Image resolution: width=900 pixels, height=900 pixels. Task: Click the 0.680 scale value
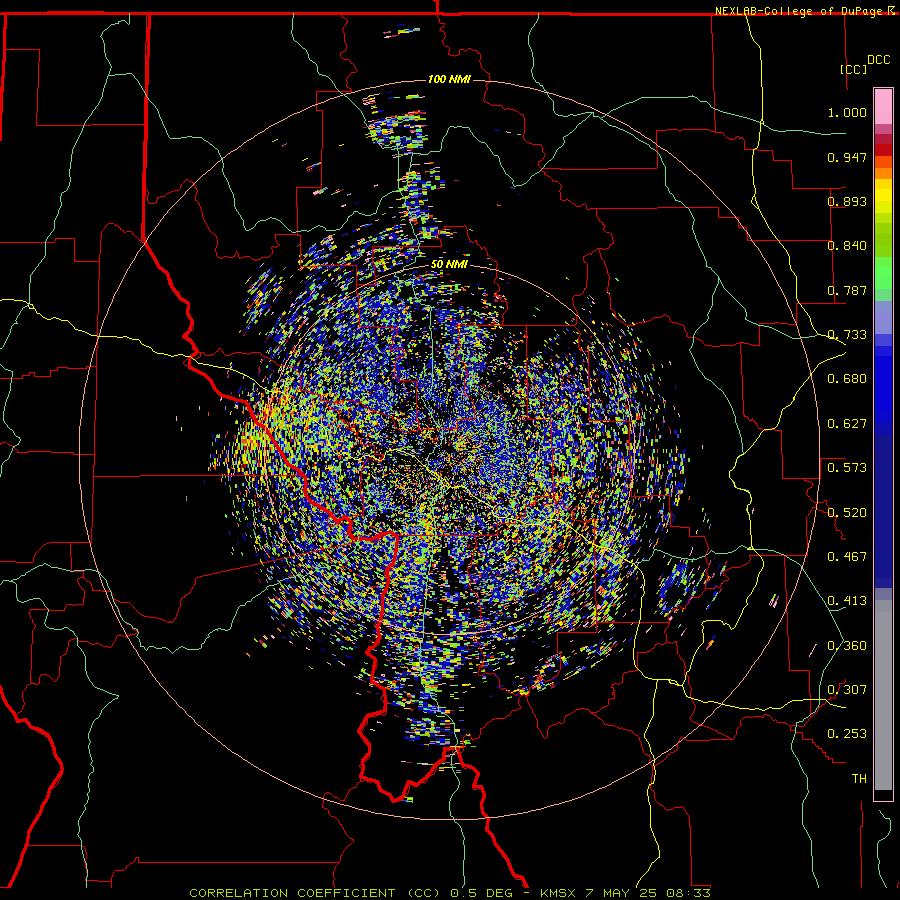[847, 379]
